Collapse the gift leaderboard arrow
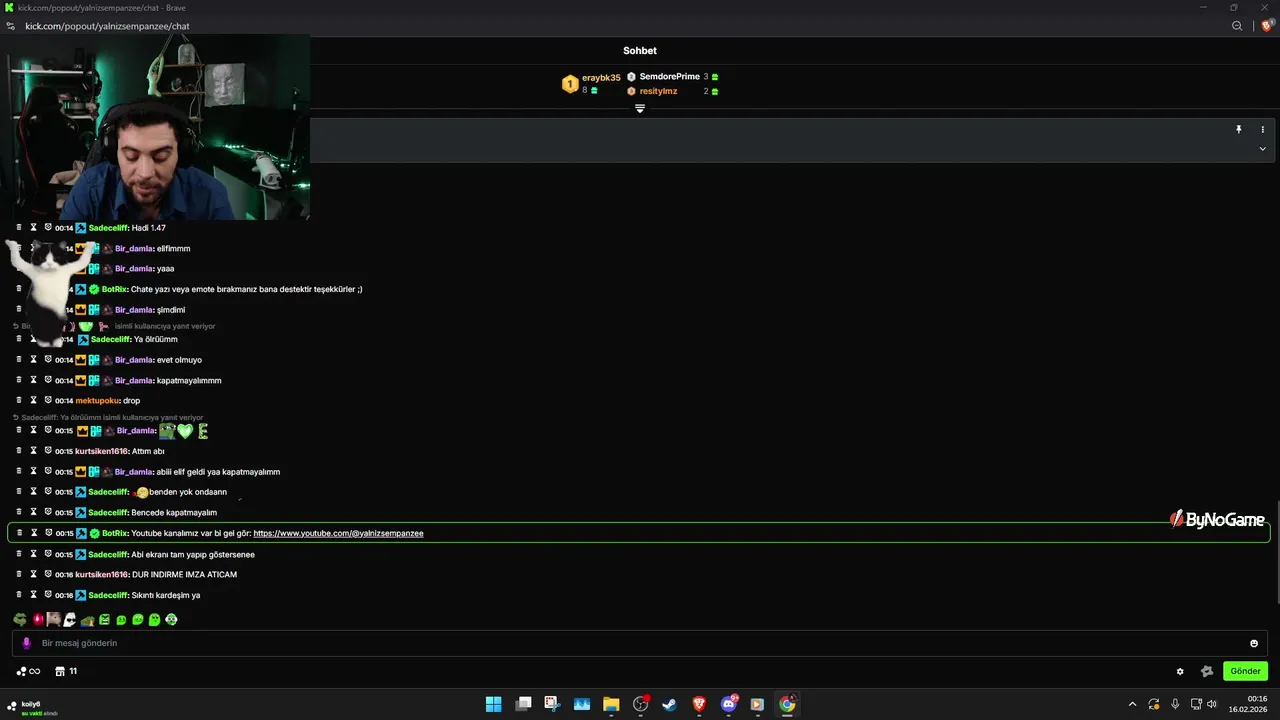Viewport: 1280px width, 720px height. tap(640, 108)
